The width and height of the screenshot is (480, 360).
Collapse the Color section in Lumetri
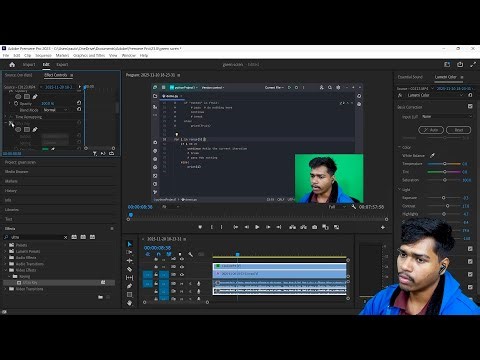coord(399,147)
